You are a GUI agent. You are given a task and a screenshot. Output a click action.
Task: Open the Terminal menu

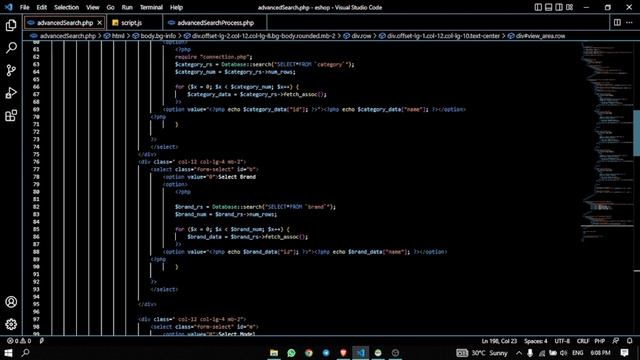[x=151, y=7]
